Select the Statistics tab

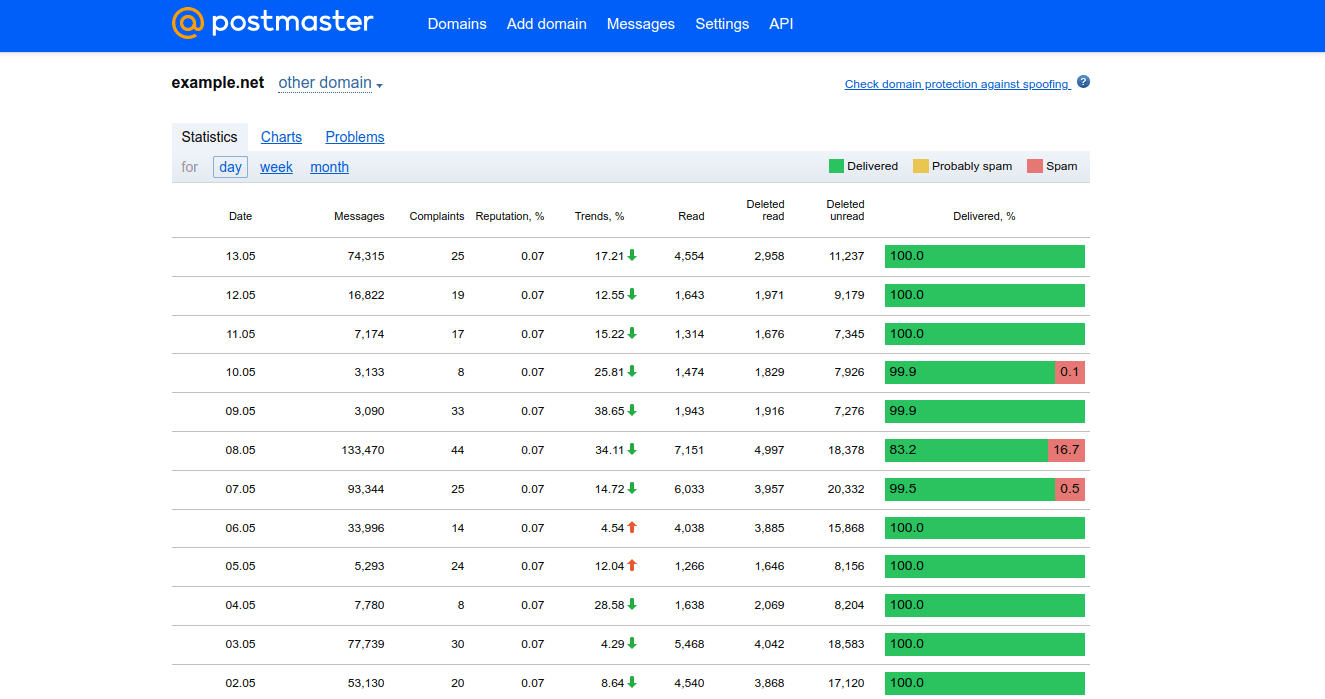[x=210, y=137]
